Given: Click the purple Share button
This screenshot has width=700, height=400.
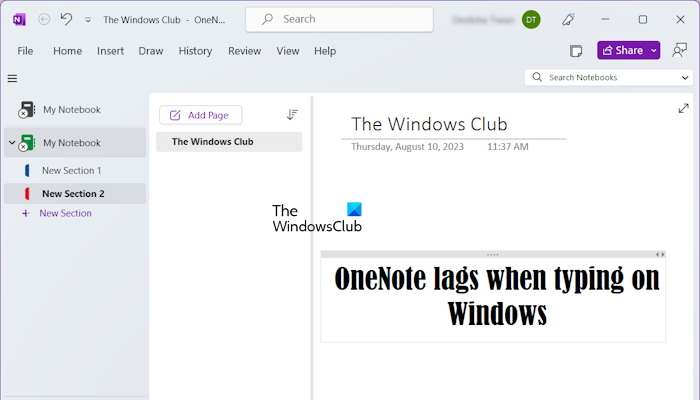Looking at the screenshot, I should [x=623, y=50].
